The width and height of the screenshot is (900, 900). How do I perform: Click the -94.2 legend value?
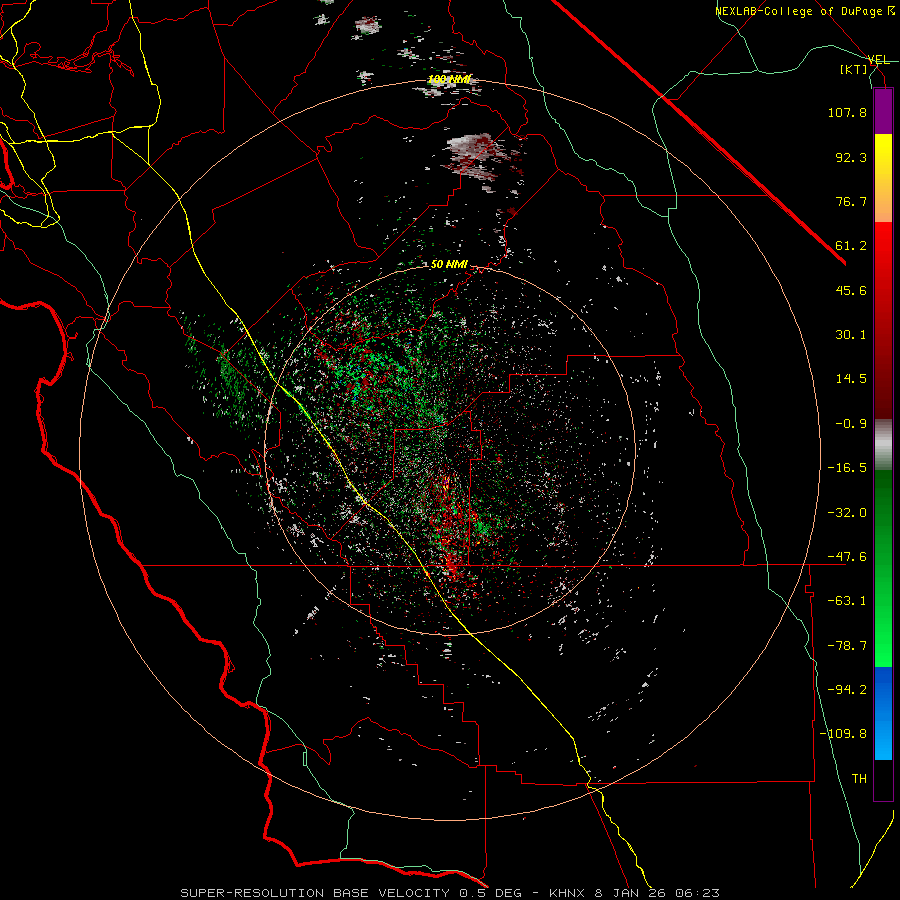[x=847, y=690]
